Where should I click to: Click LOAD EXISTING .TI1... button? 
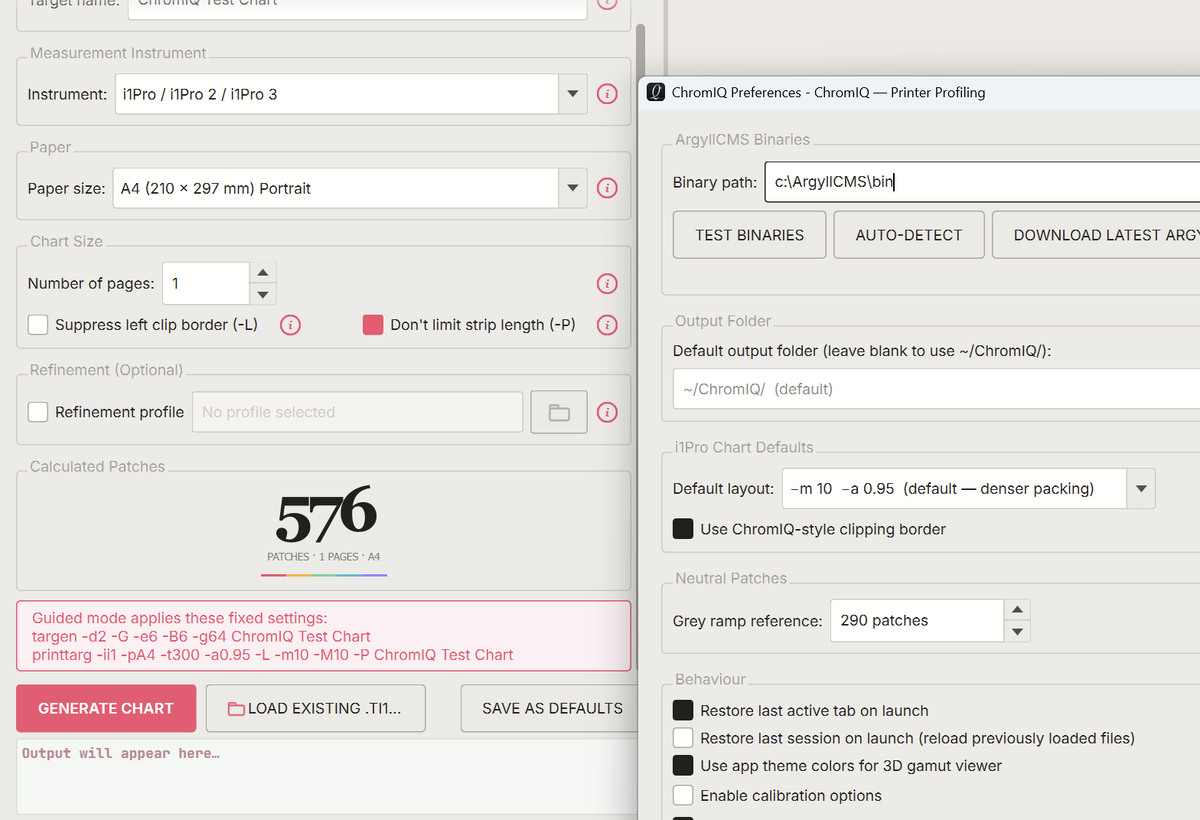(x=316, y=708)
